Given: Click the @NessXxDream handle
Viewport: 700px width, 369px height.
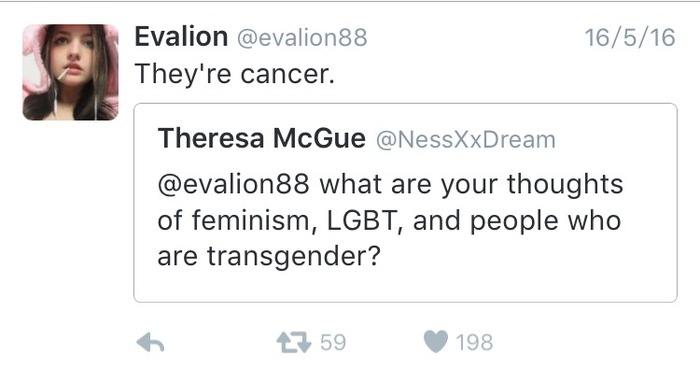Looking at the screenshot, I should click(x=466, y=140).
